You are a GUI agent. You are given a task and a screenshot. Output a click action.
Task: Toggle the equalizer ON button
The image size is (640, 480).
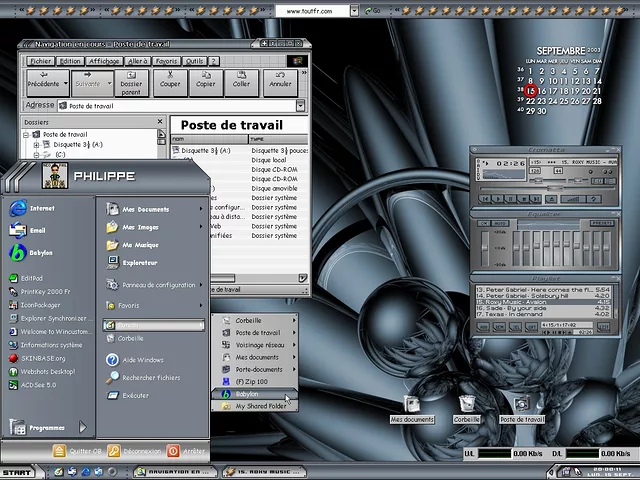coord(483,224)
